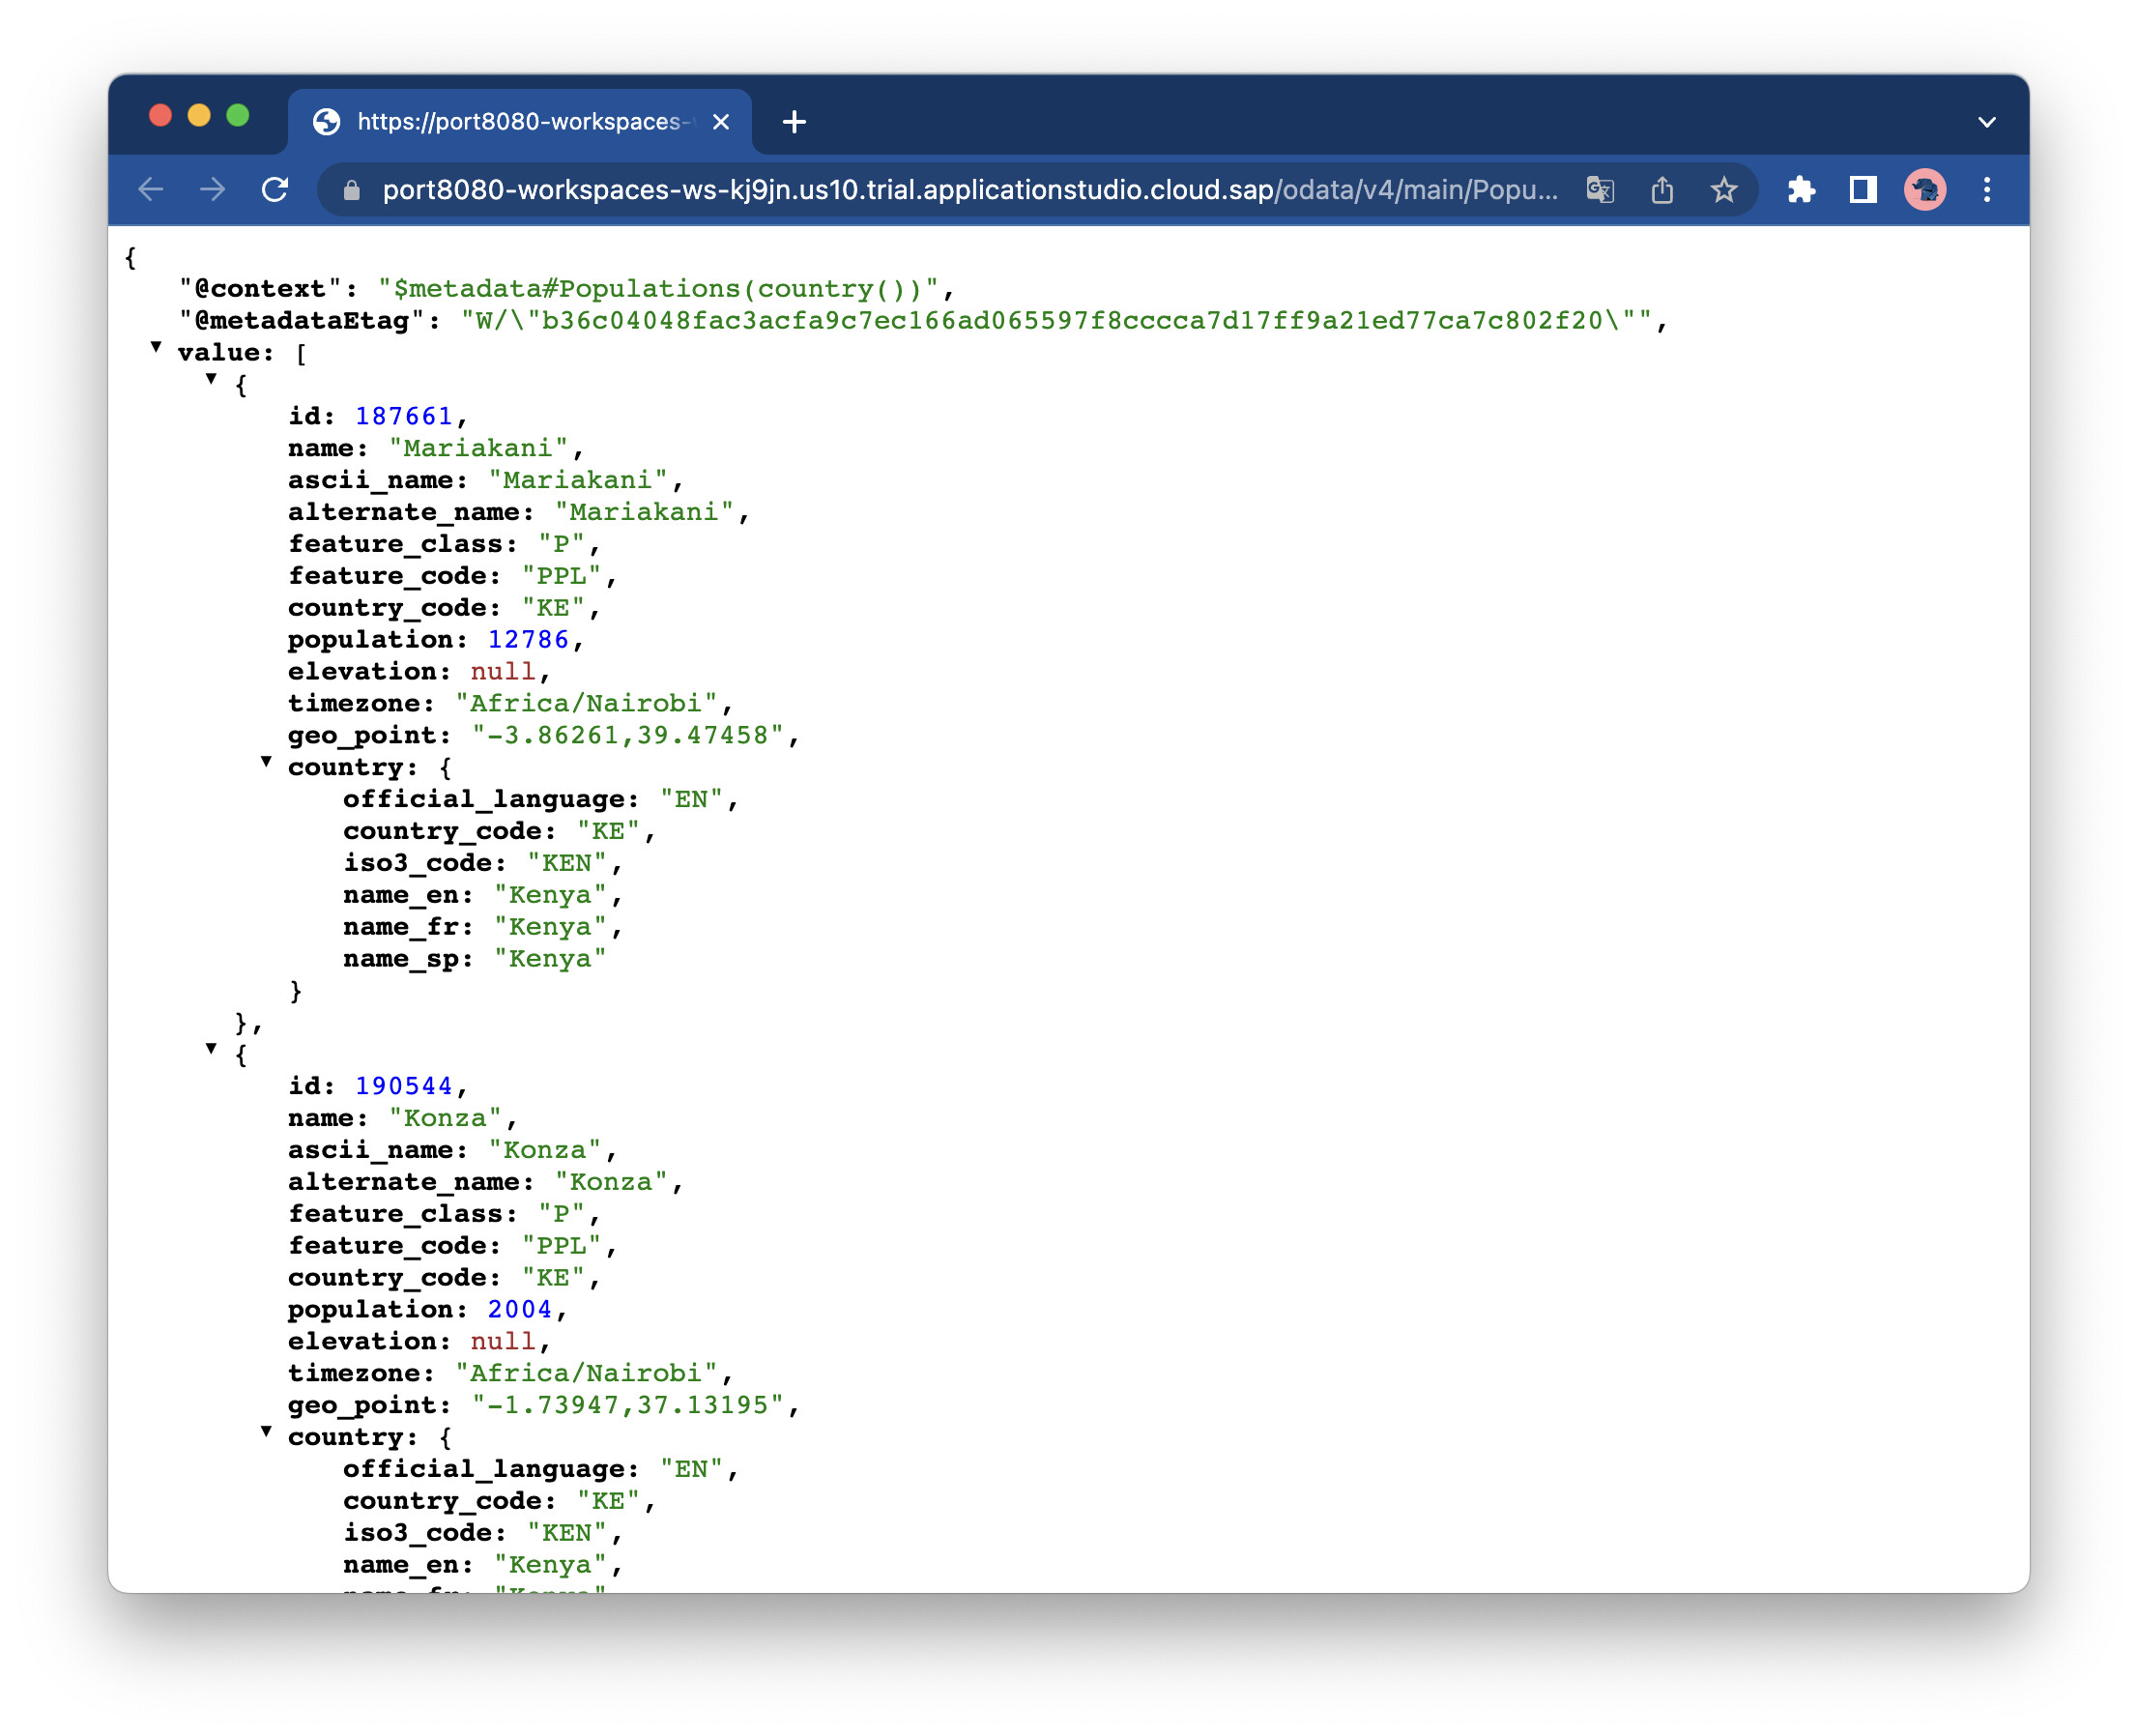The image size is (2138, 1736).
Task: Open the tab search dropdown chevron
Action: 1987,122
